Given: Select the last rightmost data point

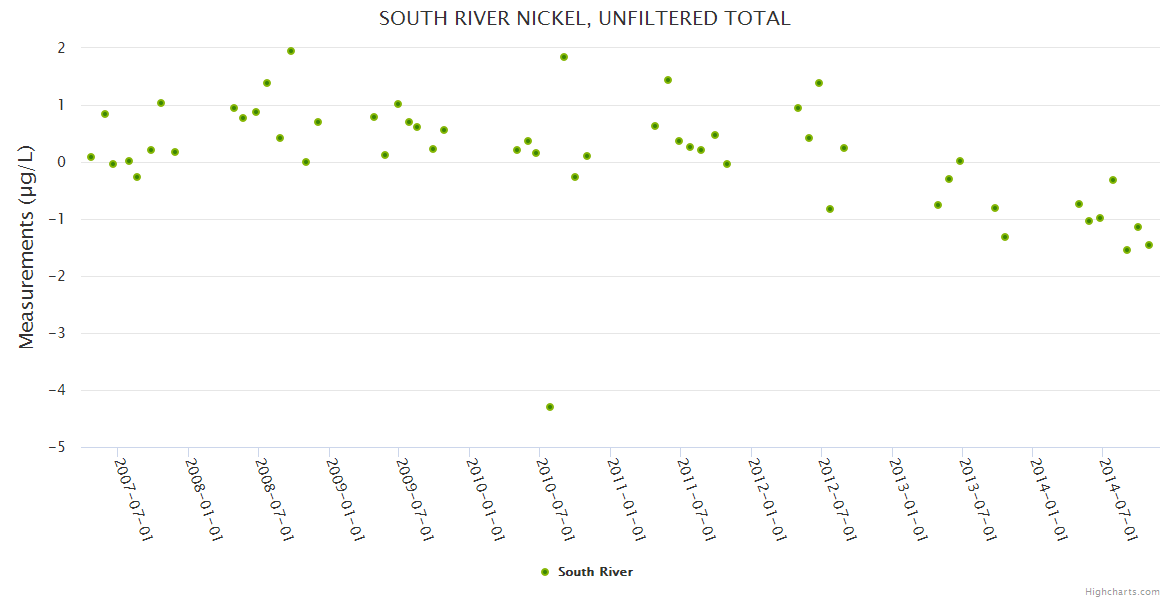Looking at the screenshot, I should pyautogui.click(x=1149, y=245).
